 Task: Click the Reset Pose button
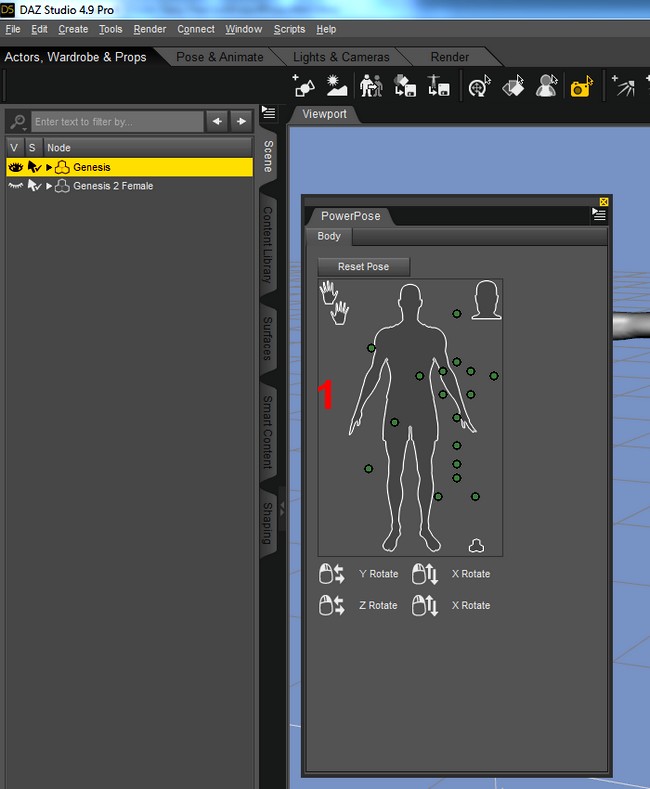tap(364, 267)
